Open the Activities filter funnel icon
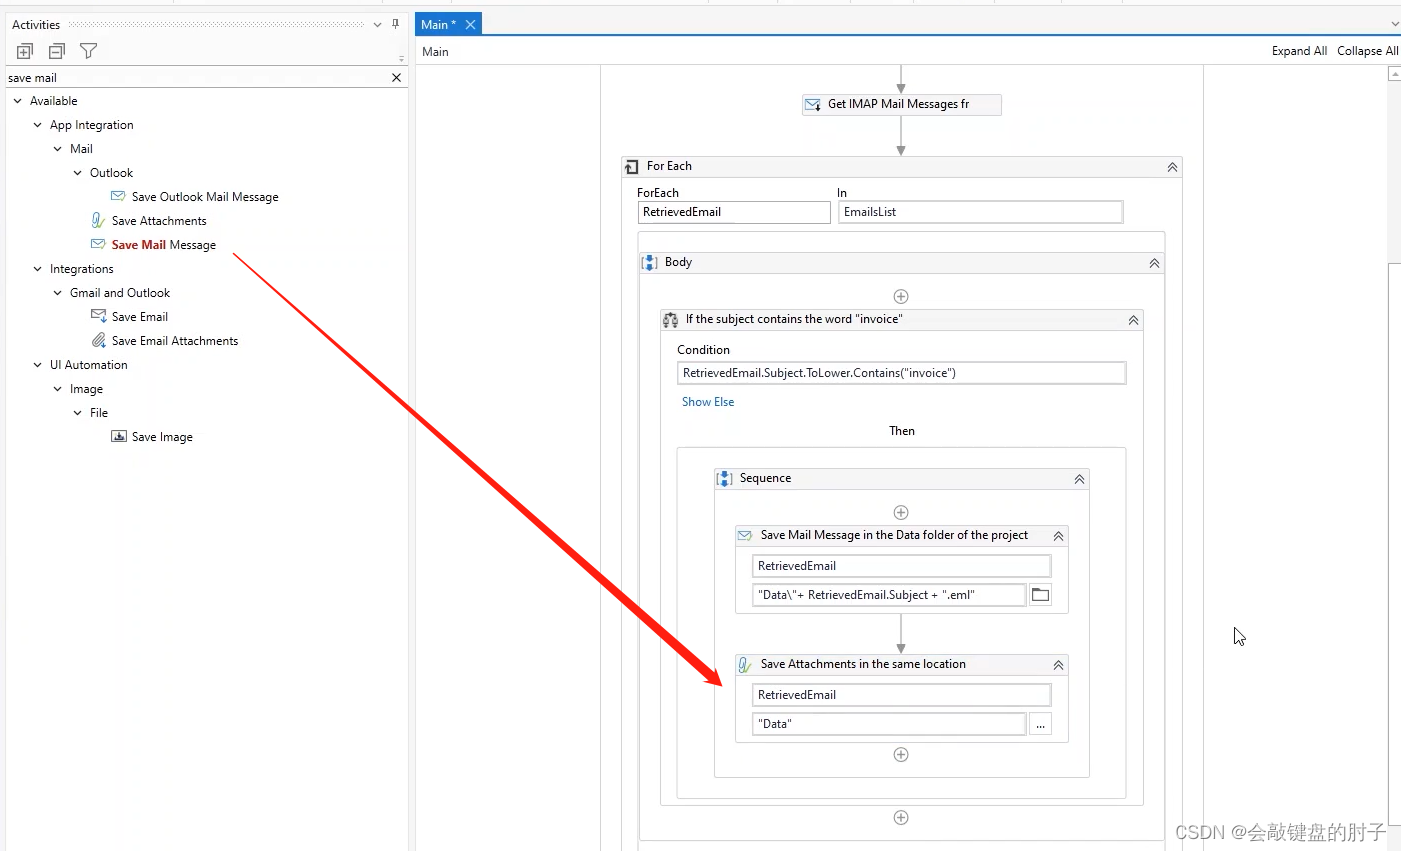Screen dimensions: 1401x851 (88, 51)
